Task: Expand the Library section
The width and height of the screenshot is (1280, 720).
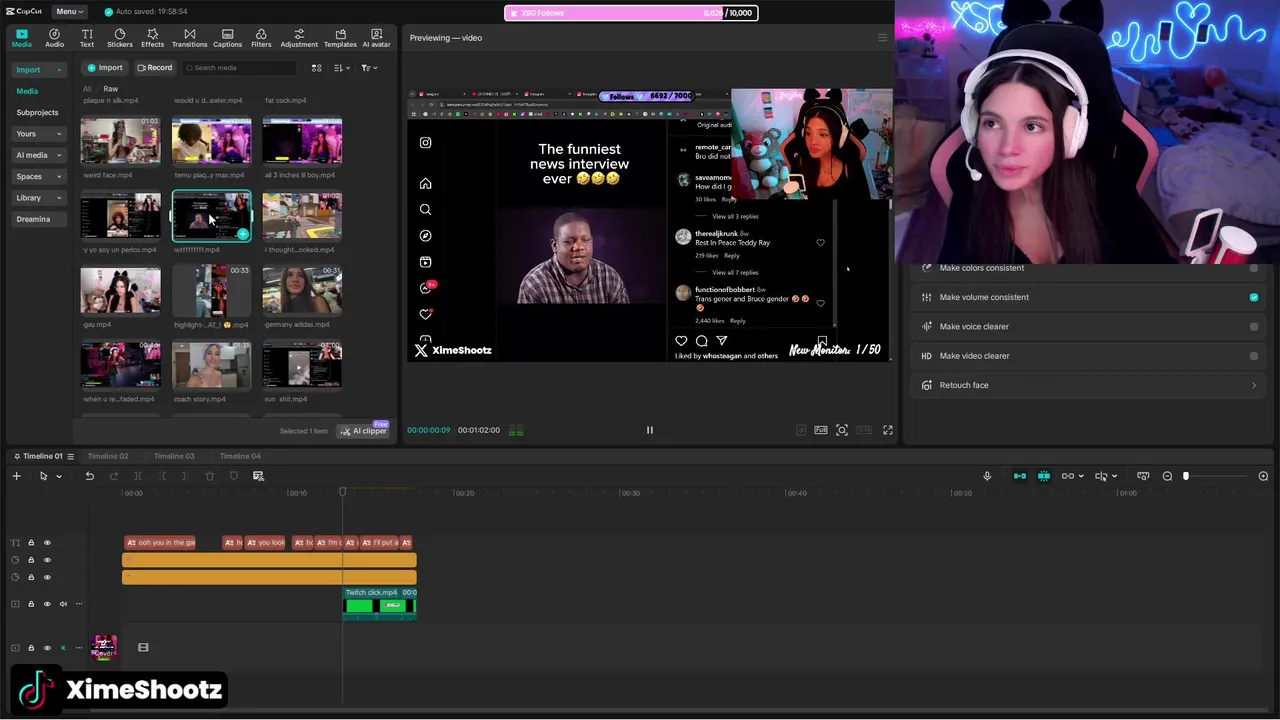Action: (x=38, y=198)
